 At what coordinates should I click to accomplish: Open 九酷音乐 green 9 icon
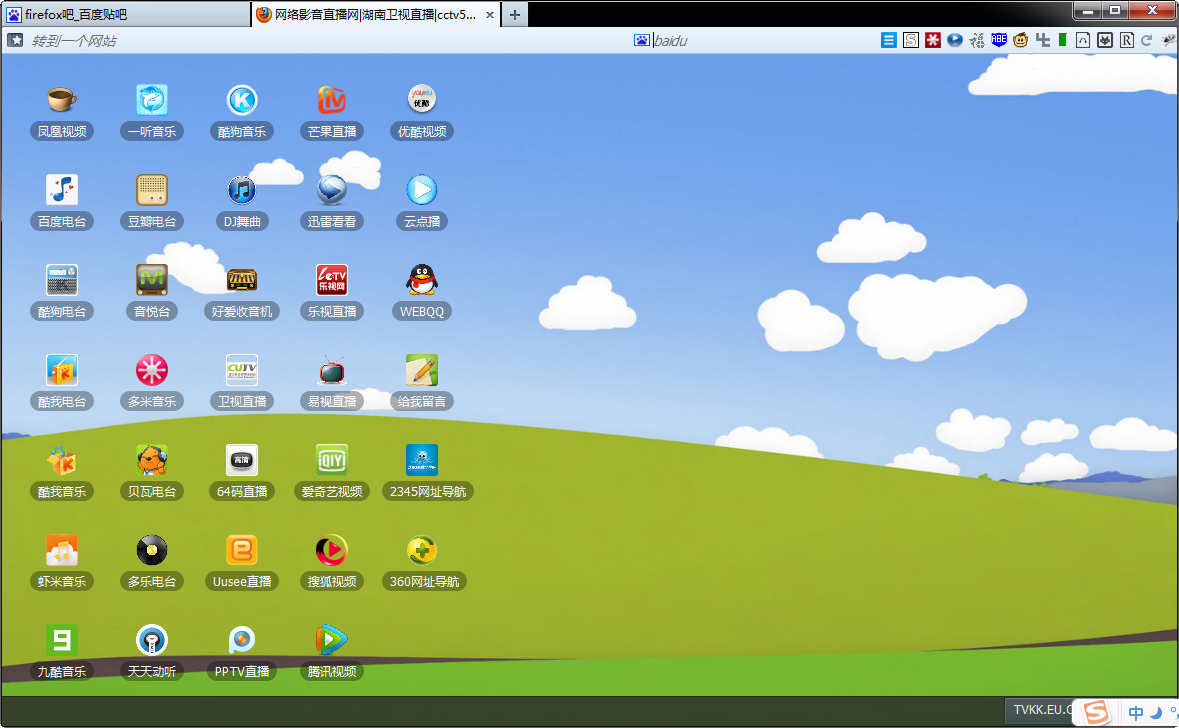[x=62, y=640]
